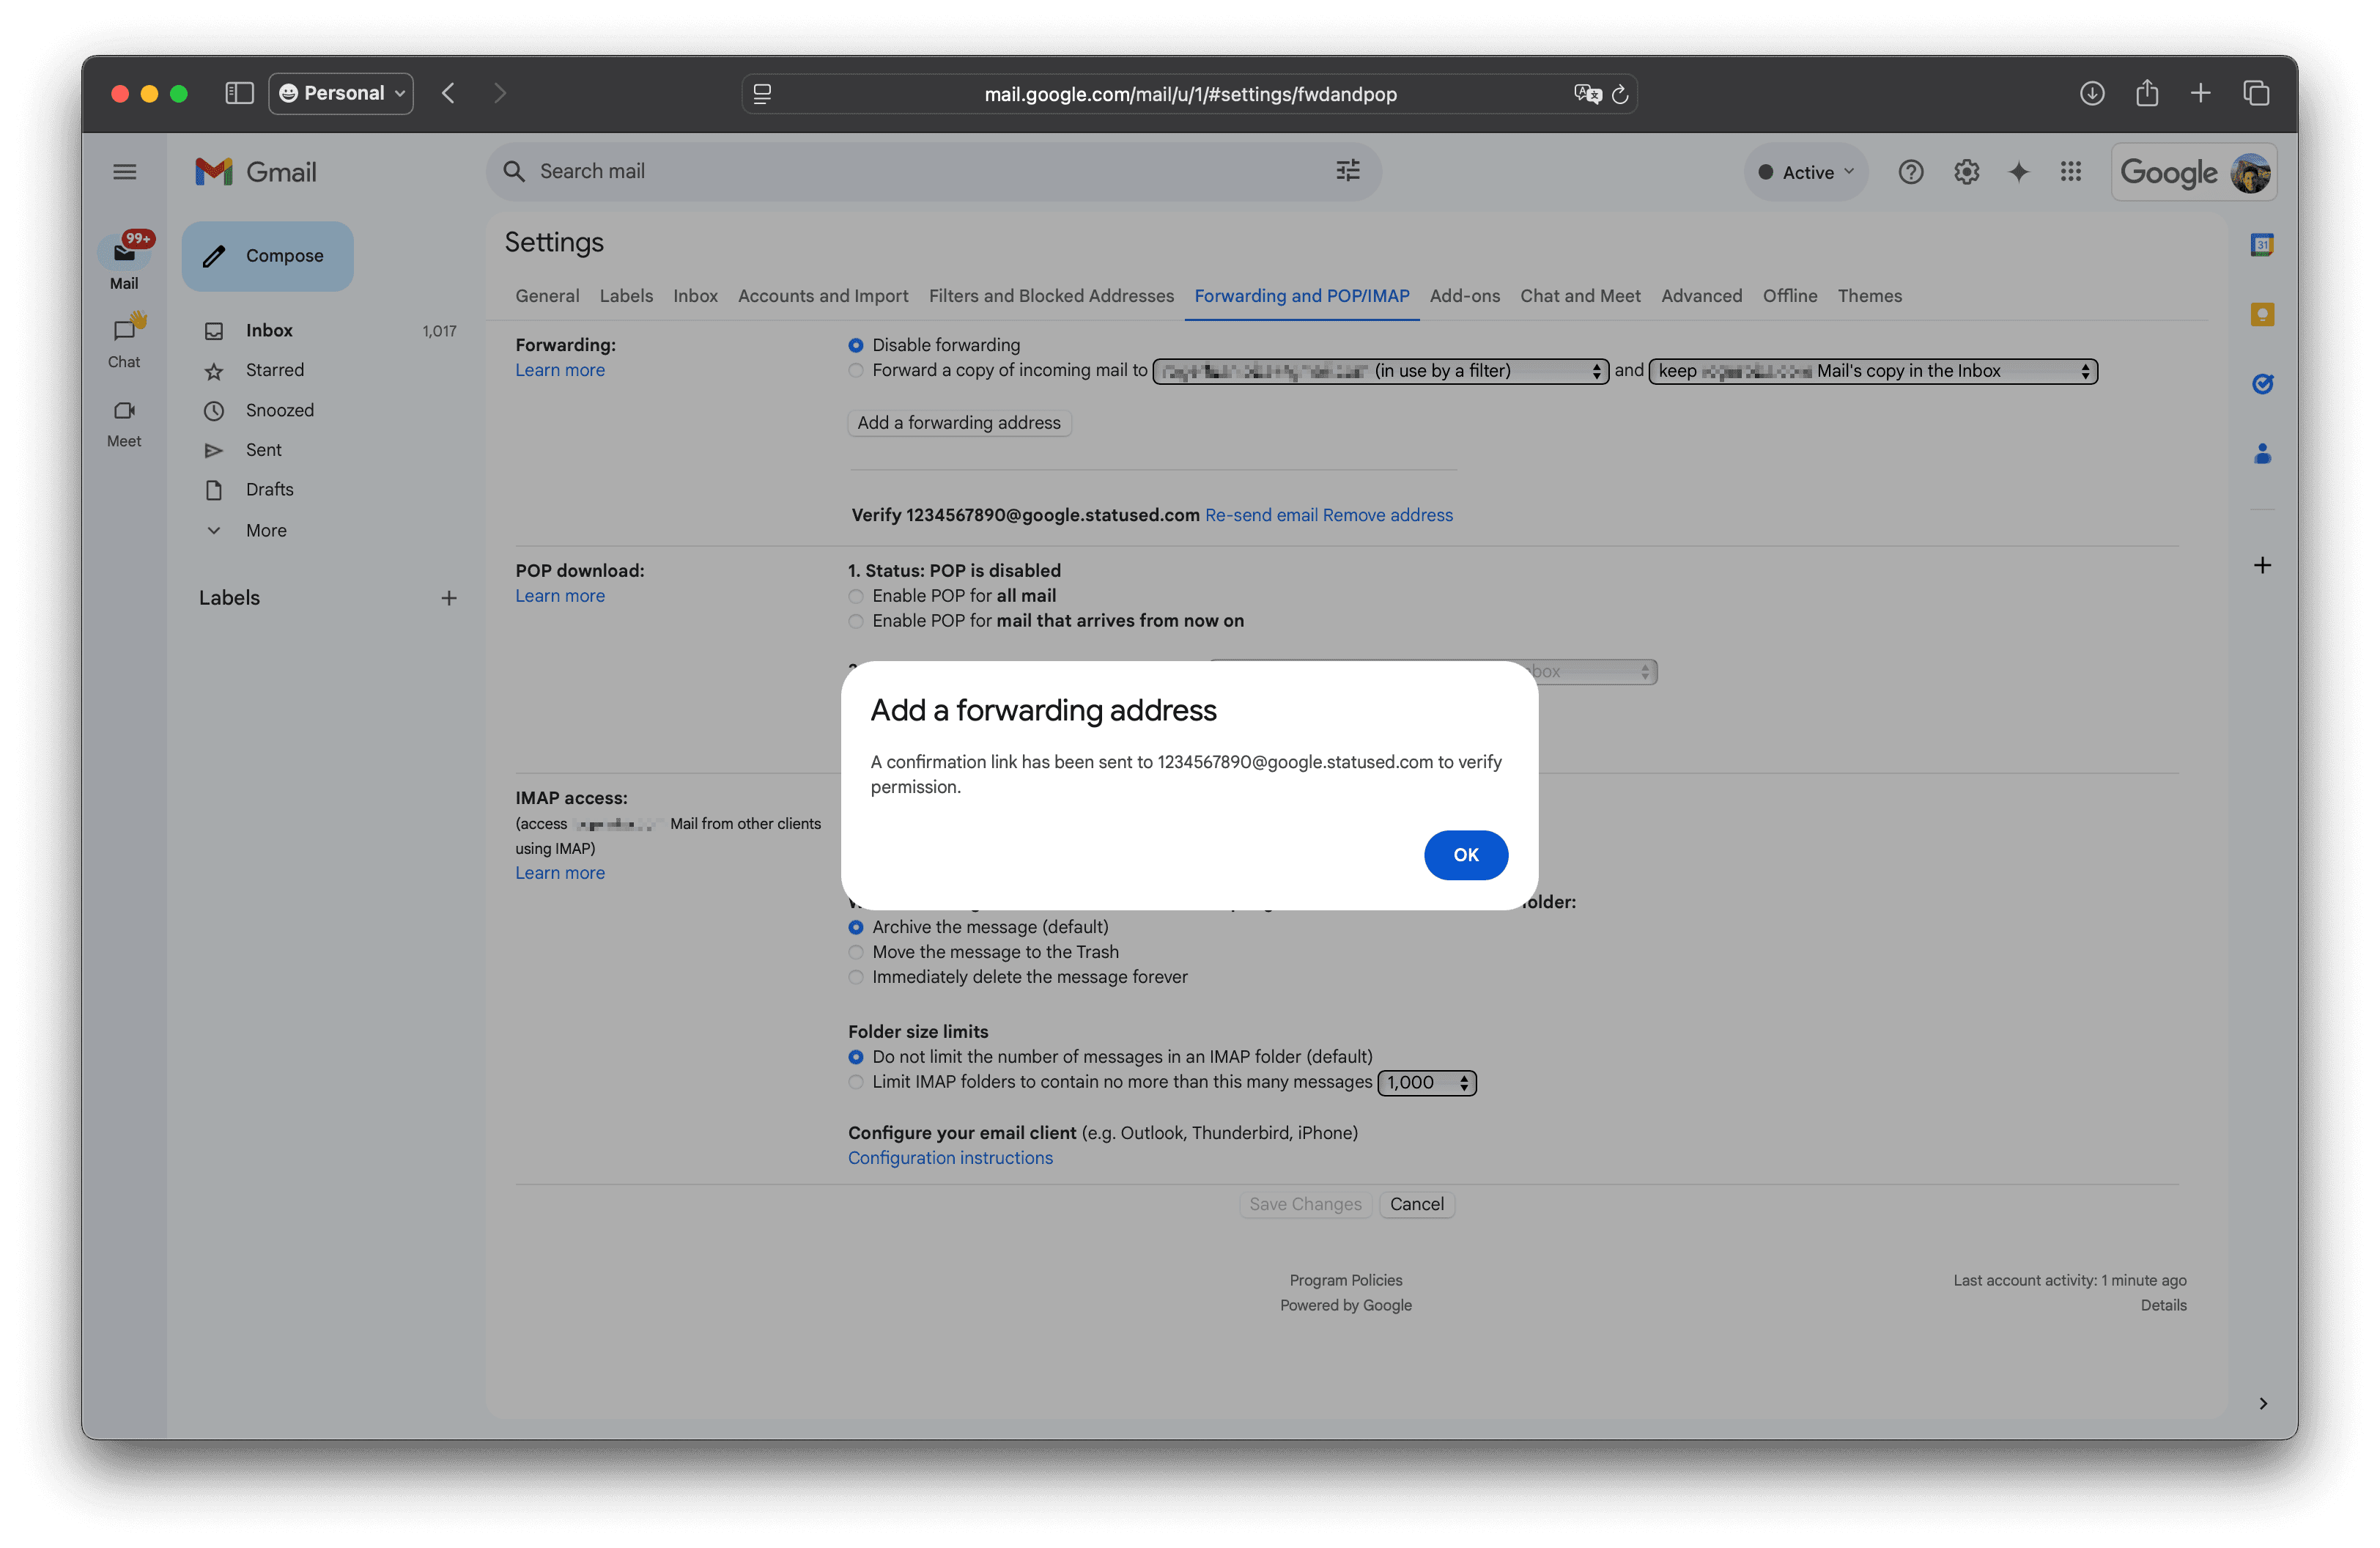Open the Help question mark icon
Viewport: 2380px width, 1548px height.
pyautogui.click(x=1910, y=171)
